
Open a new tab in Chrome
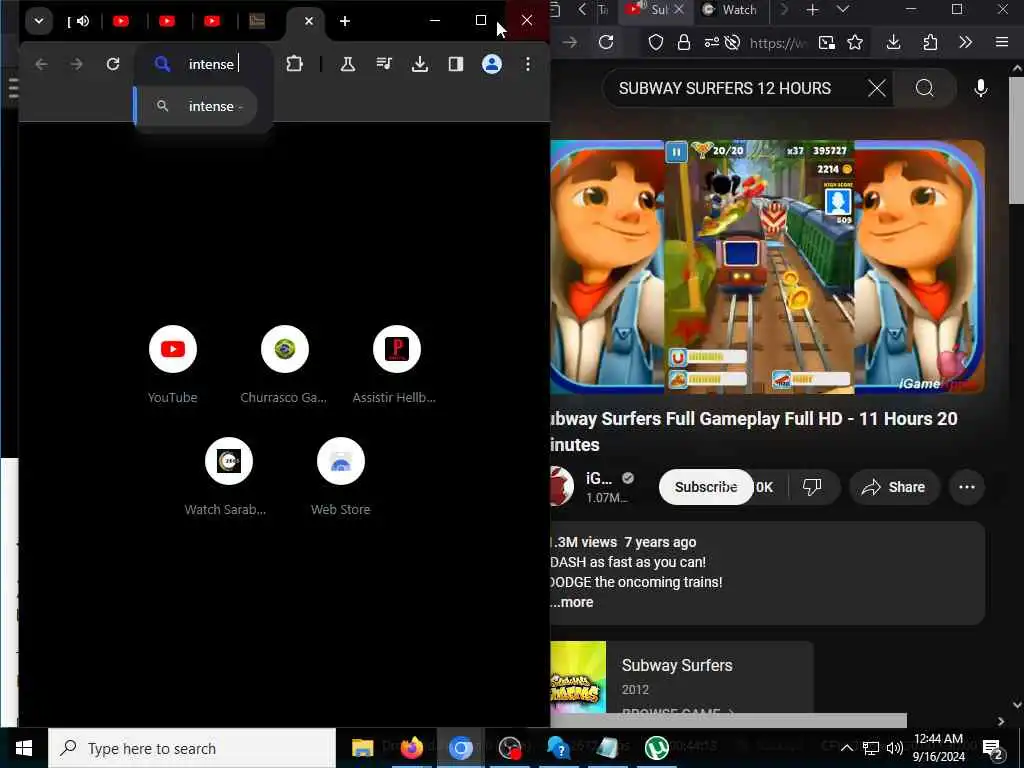345,21
